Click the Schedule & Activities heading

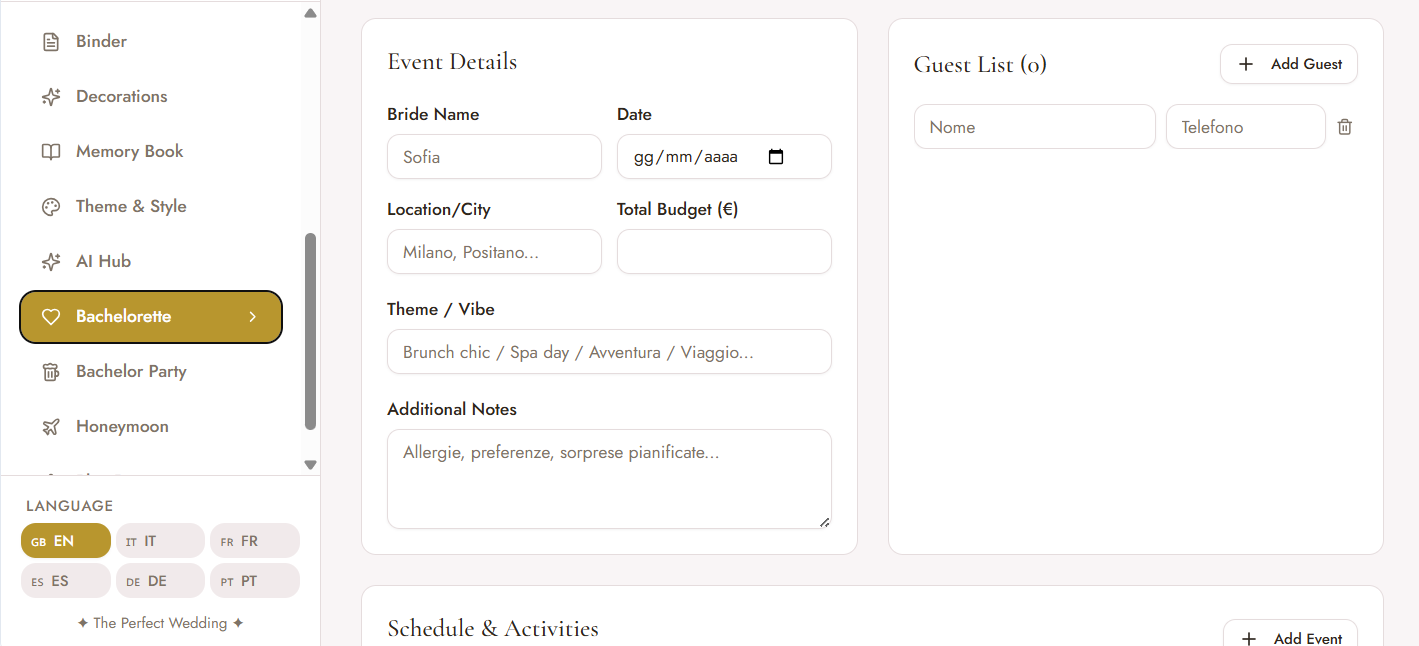coord(493,629)
